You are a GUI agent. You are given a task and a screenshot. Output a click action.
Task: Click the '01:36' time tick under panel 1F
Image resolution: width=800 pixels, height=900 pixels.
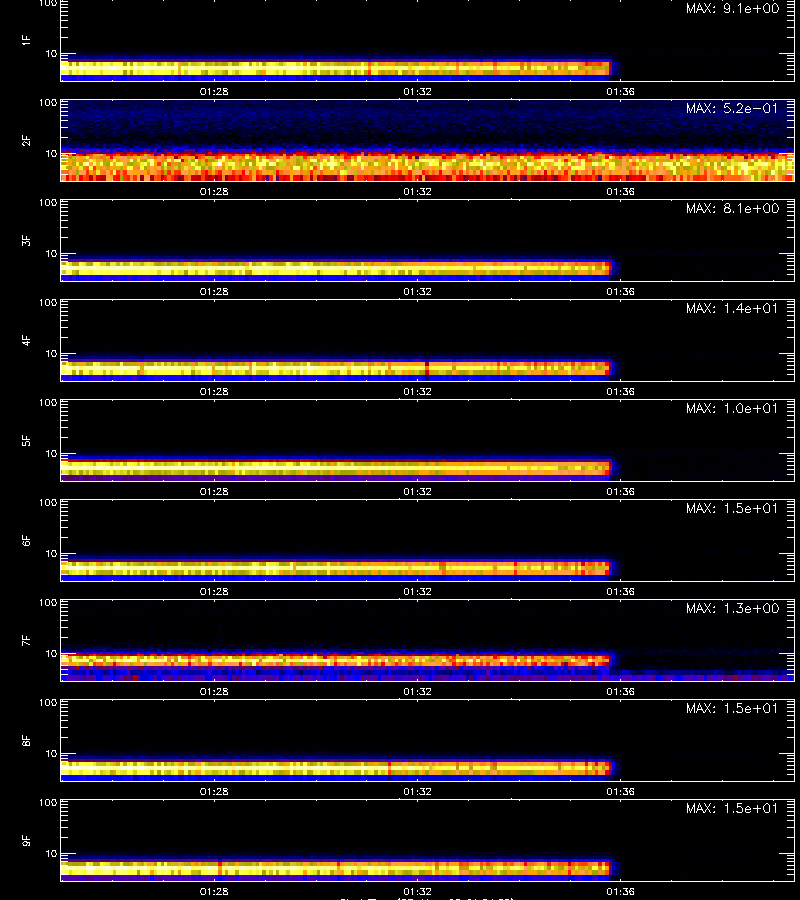coord(620,91)
